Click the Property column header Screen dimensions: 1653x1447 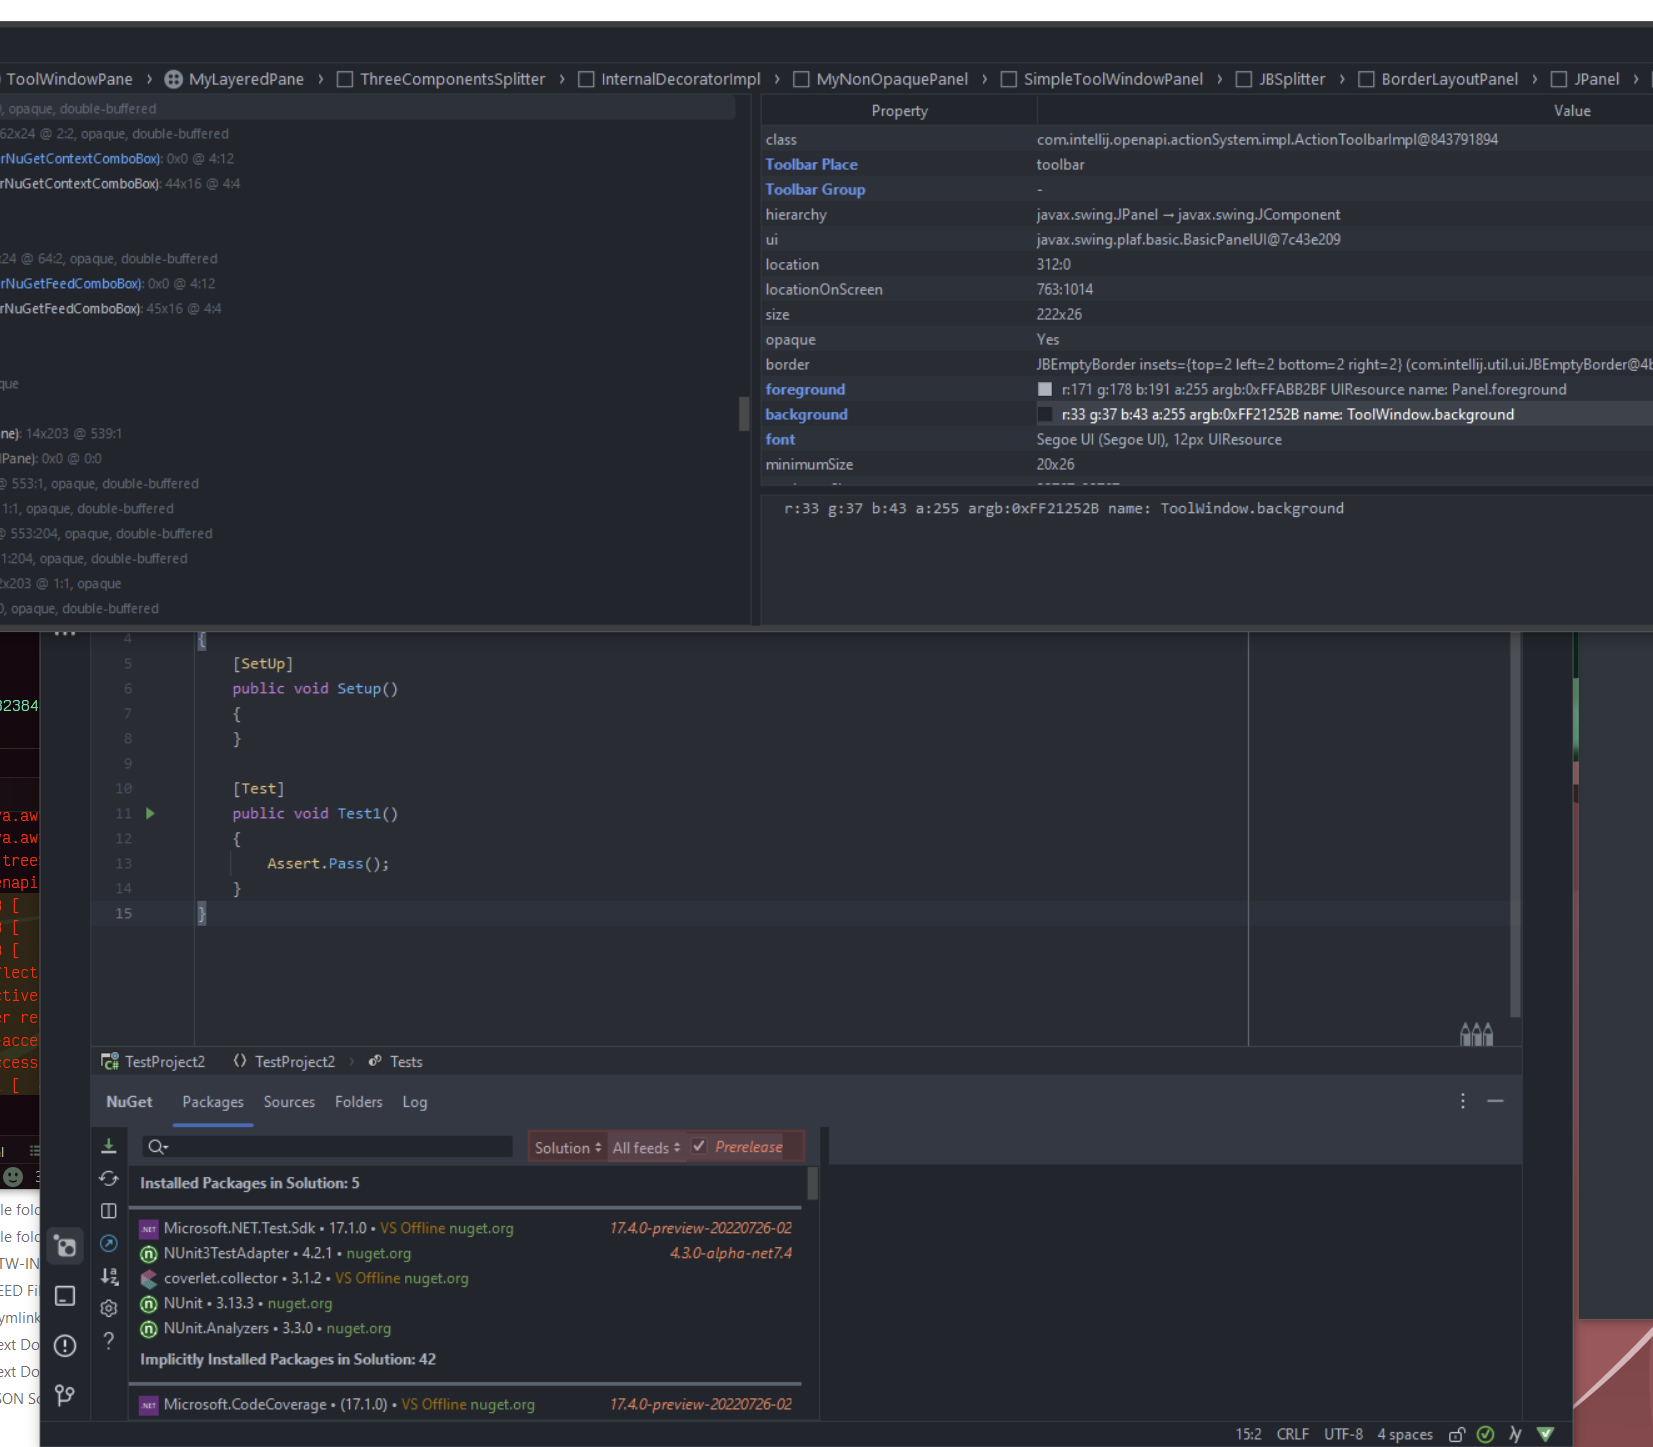pos(899,111)
